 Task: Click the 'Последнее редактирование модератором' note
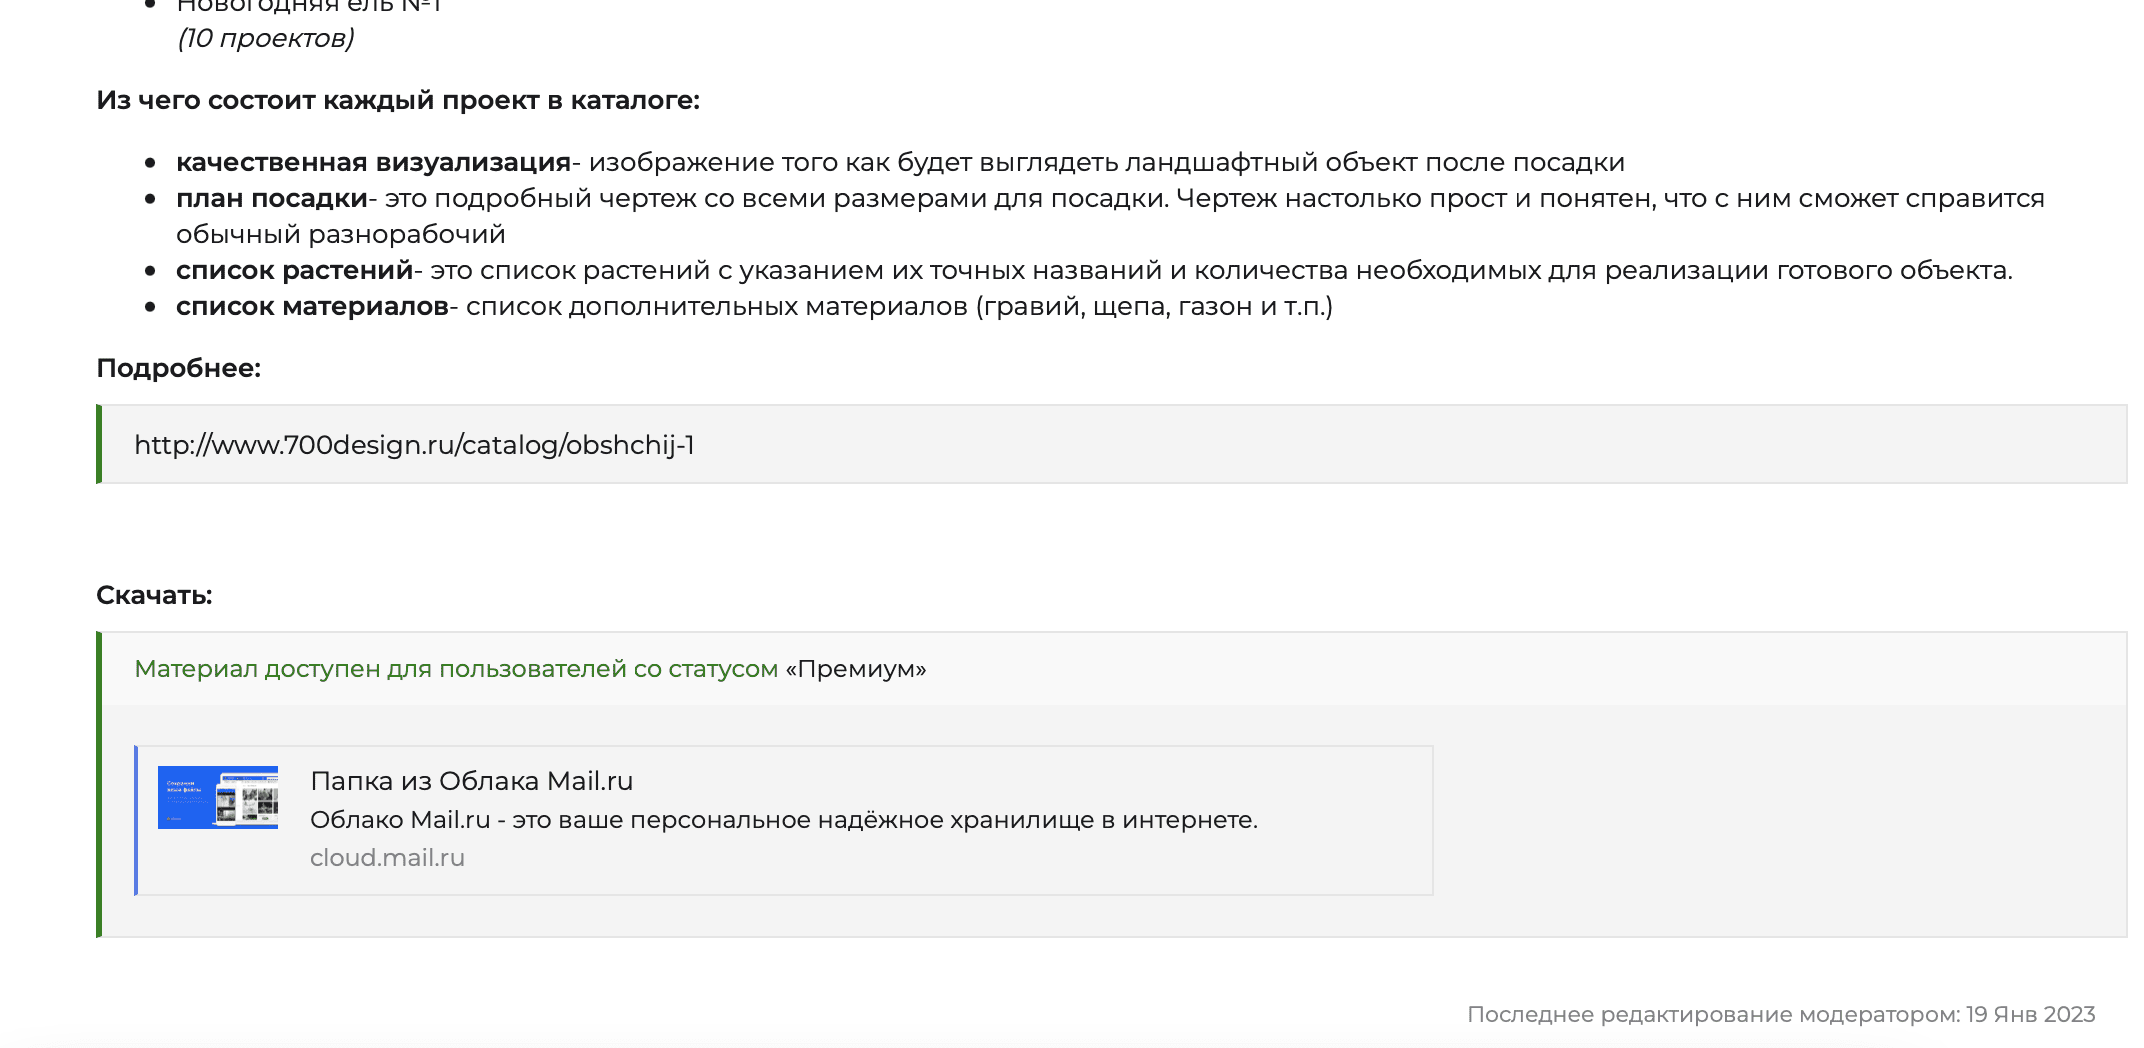point(1713,1014)
